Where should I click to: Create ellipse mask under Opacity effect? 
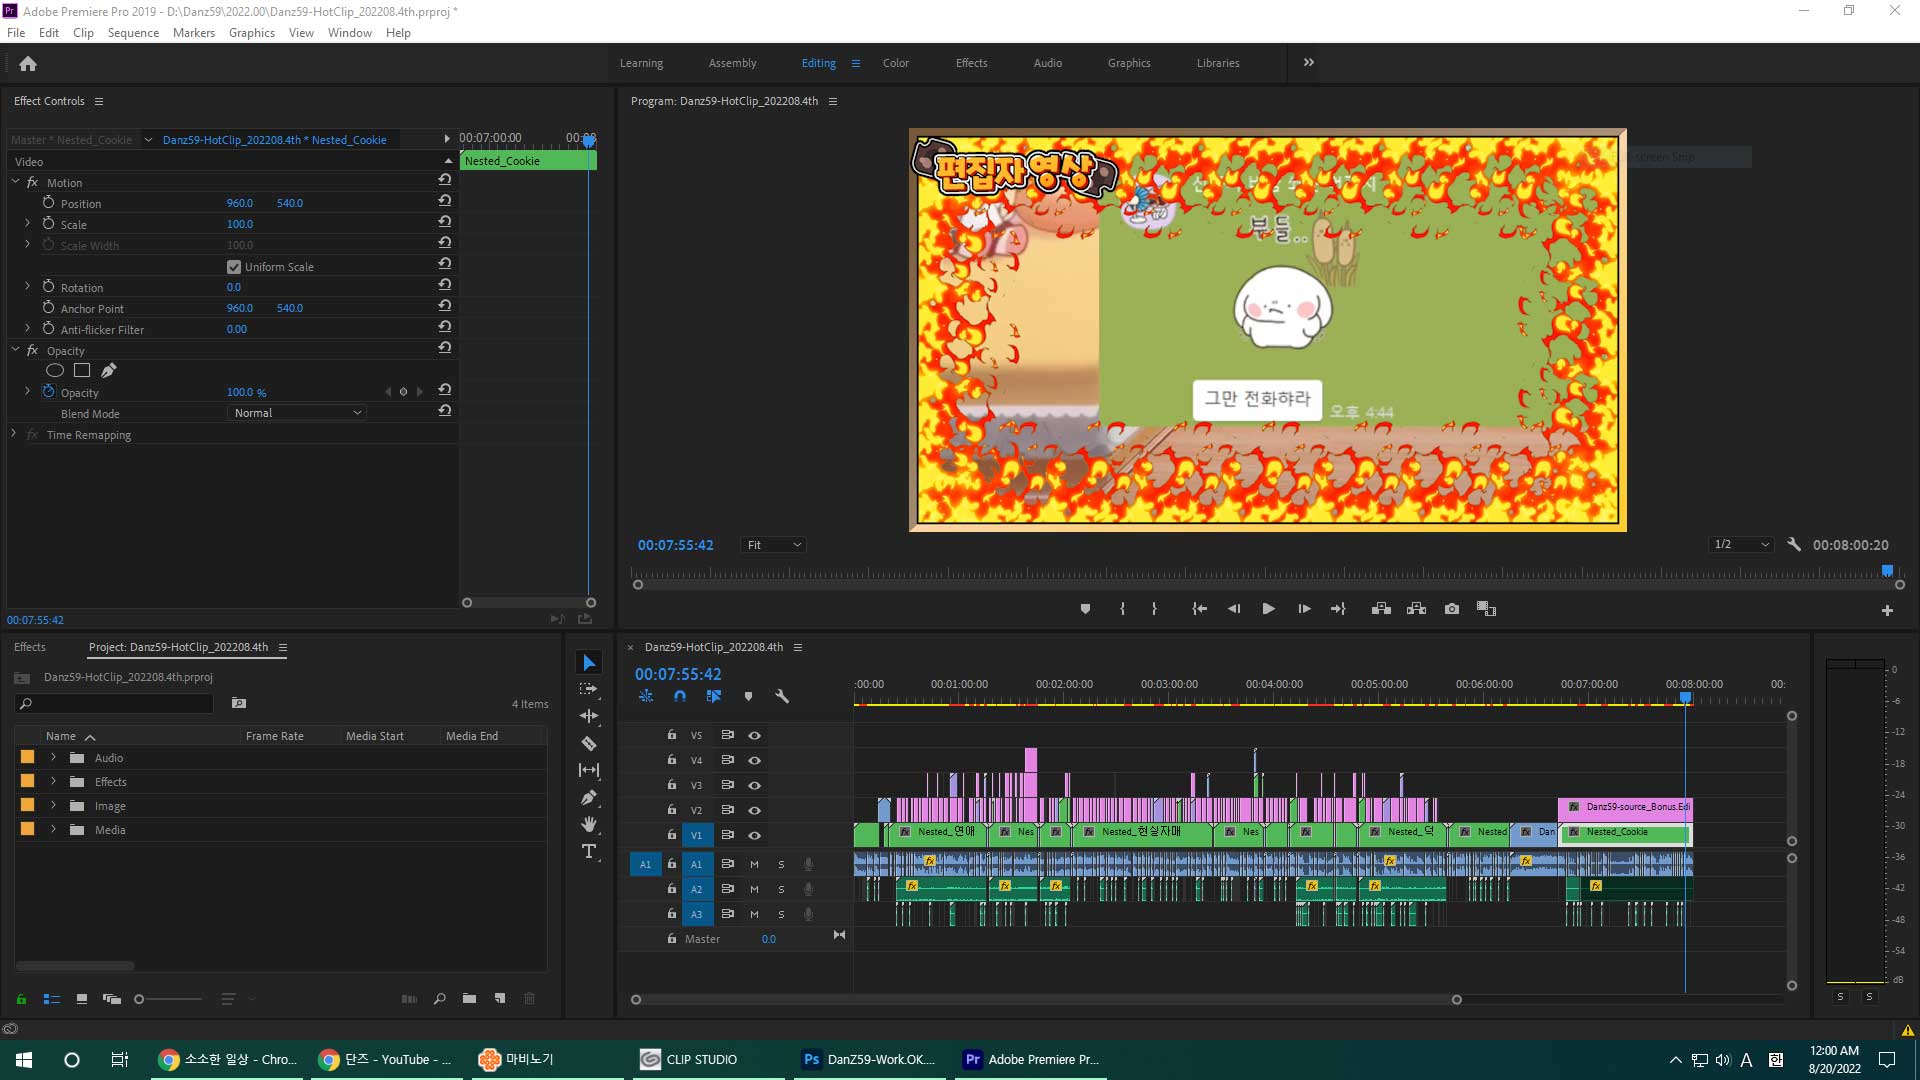pyautogui.click(x=55, y=370)
